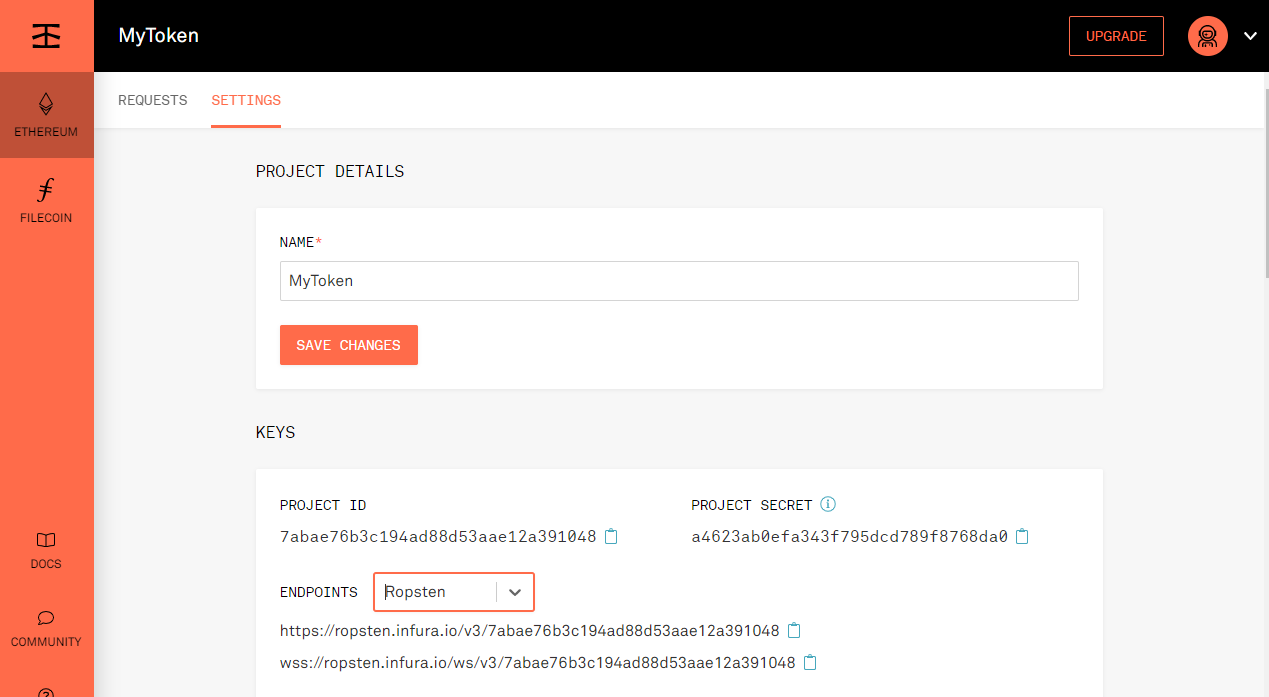Click the PROJECT DETAILS heading

(330, 171)
